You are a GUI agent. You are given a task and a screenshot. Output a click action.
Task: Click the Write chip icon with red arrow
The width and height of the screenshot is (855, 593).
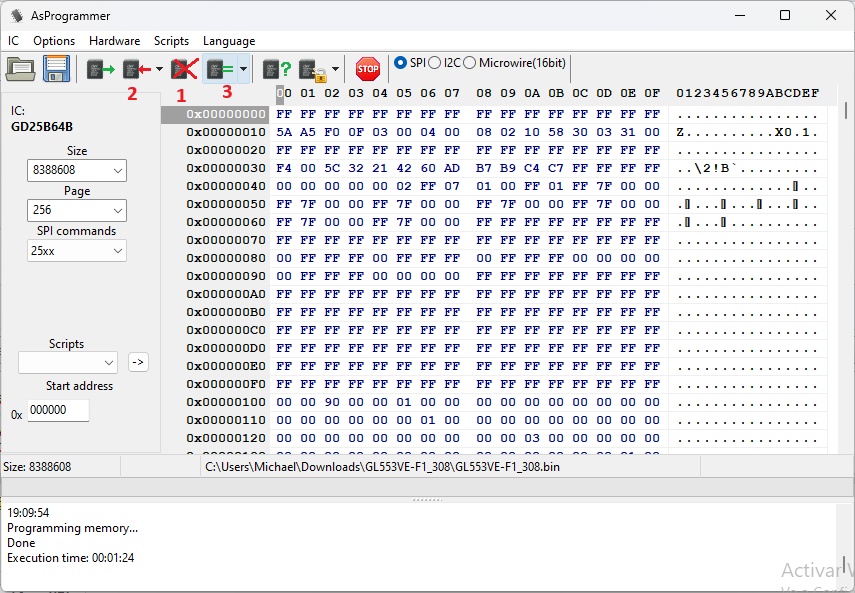pos(136,69)
